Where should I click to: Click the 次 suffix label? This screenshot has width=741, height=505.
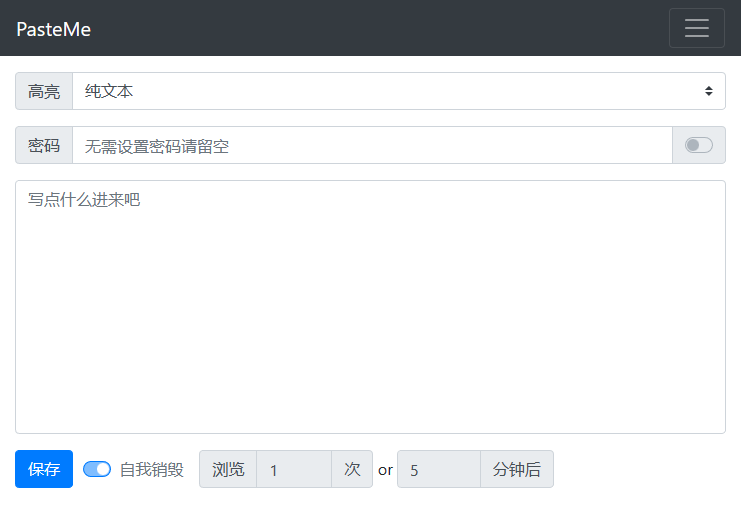point(352,469)
